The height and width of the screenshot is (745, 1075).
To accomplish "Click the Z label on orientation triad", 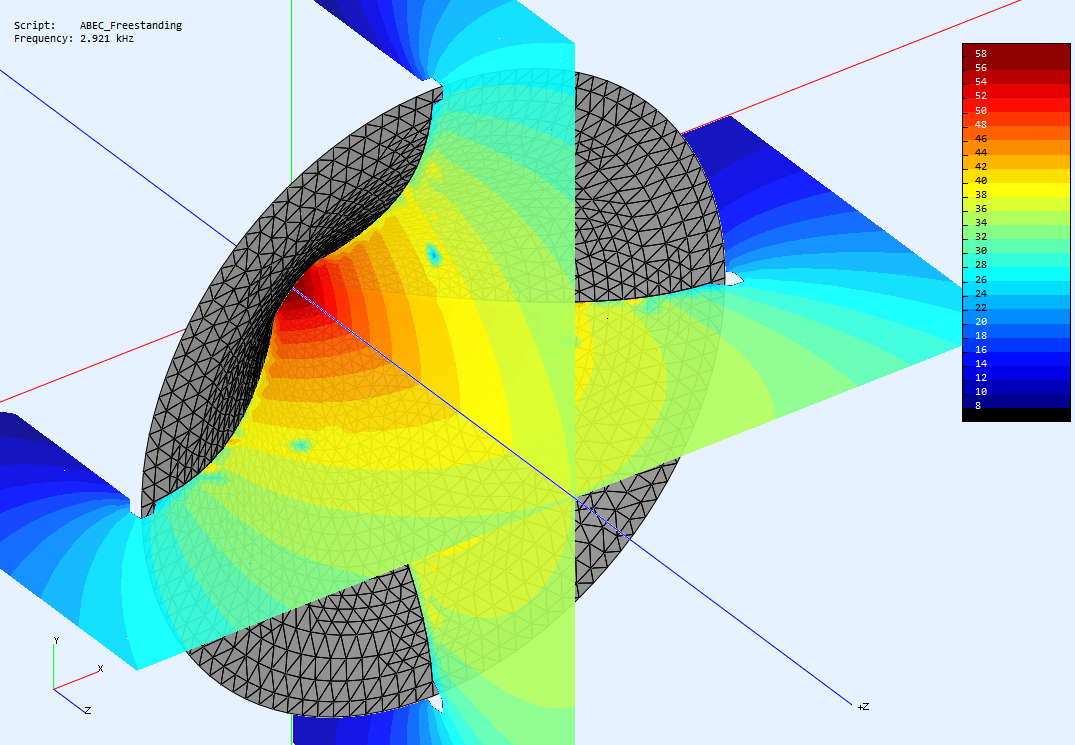I will coord(88,710).
